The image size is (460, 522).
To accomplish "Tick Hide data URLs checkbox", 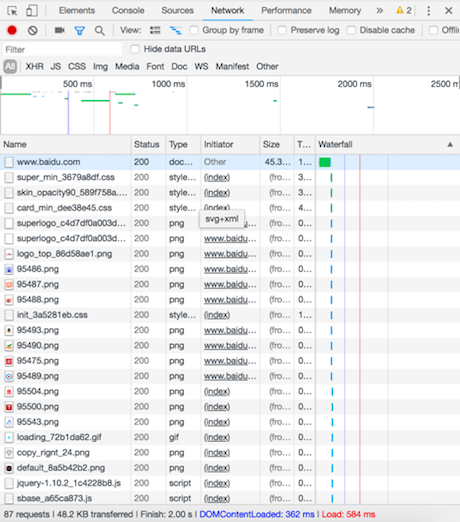I will [x=135, y=49].
